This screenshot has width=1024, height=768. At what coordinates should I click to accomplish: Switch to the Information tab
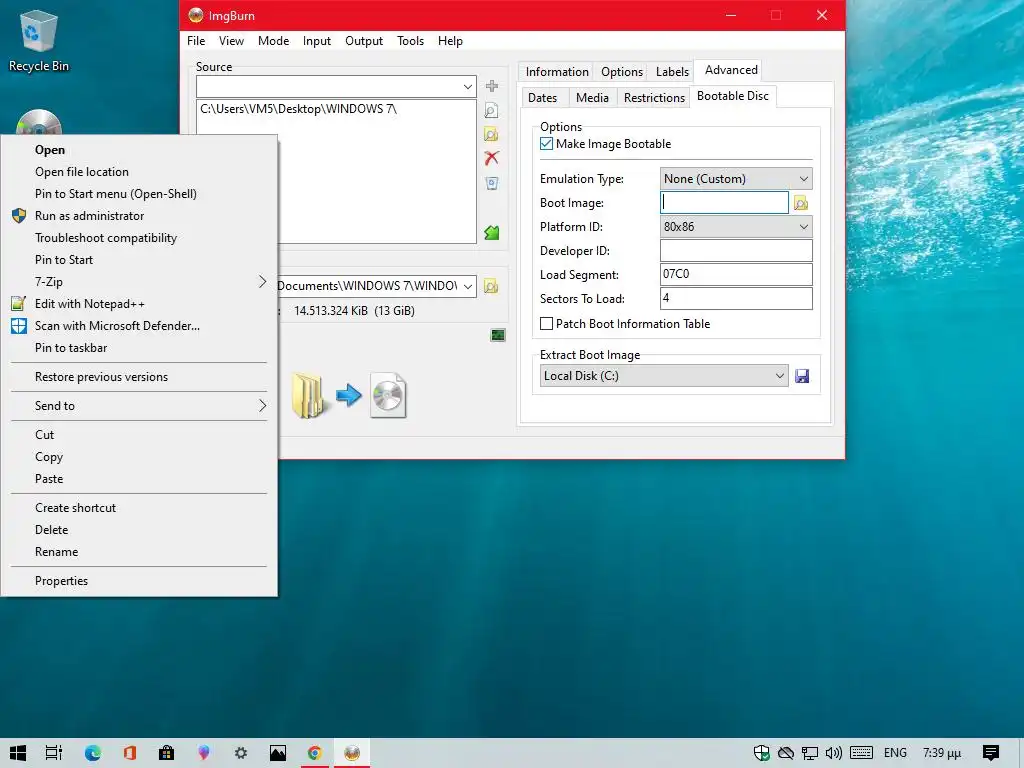point(557,72)
